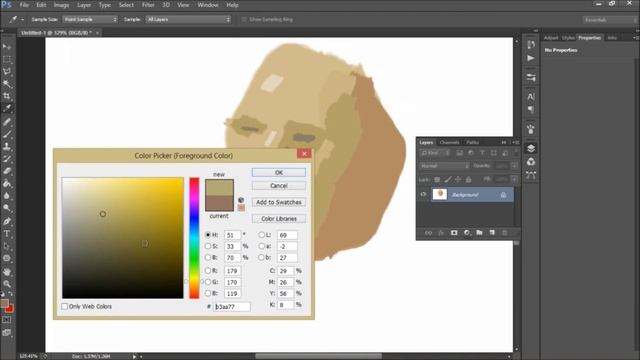Toggle Show Sampling Ring checkbox
The image size is (640, 360).
244,20
